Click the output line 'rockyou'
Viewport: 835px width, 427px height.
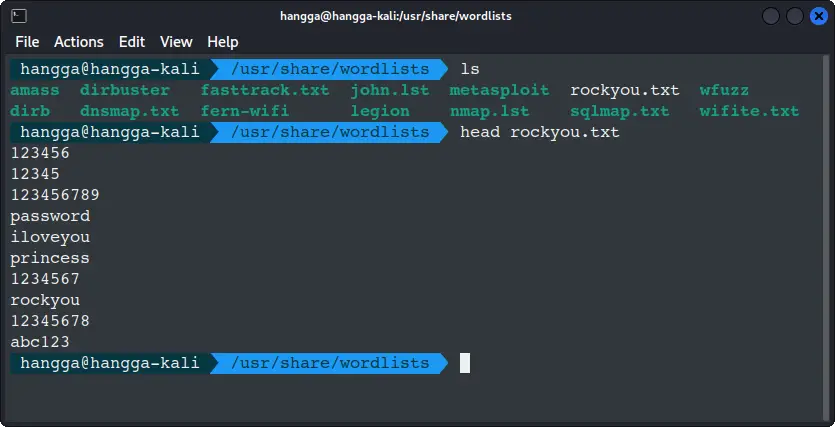45,300
